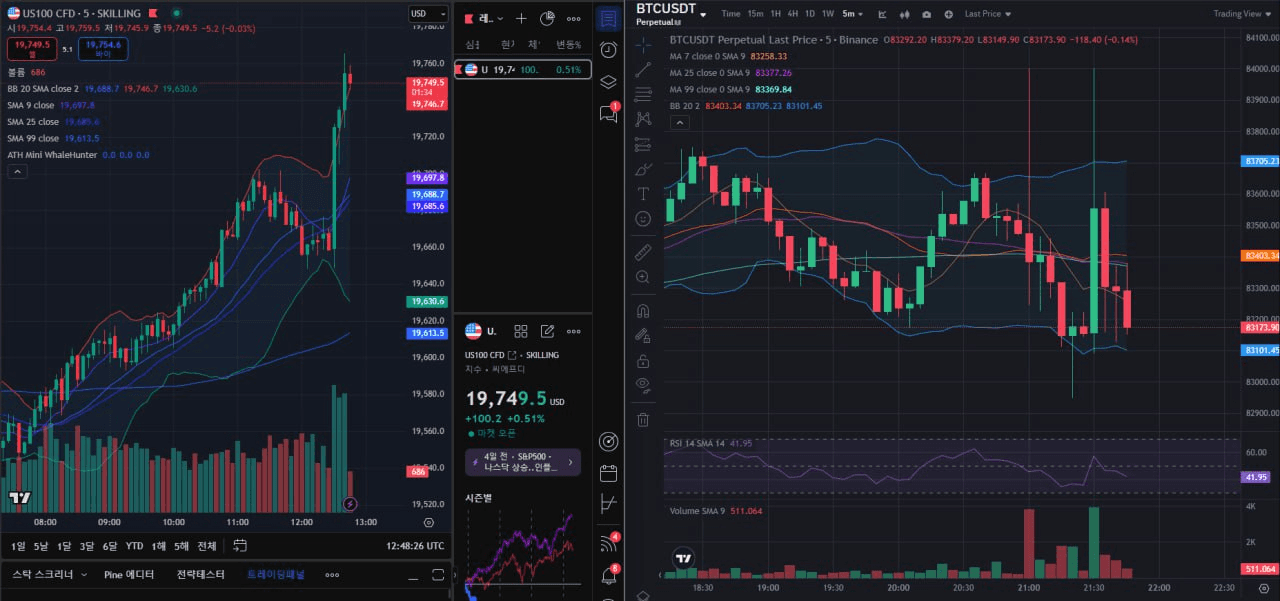Select US100 row in watchlist
The height and width of the screenshot is (601, 1280).
point(523,70)
